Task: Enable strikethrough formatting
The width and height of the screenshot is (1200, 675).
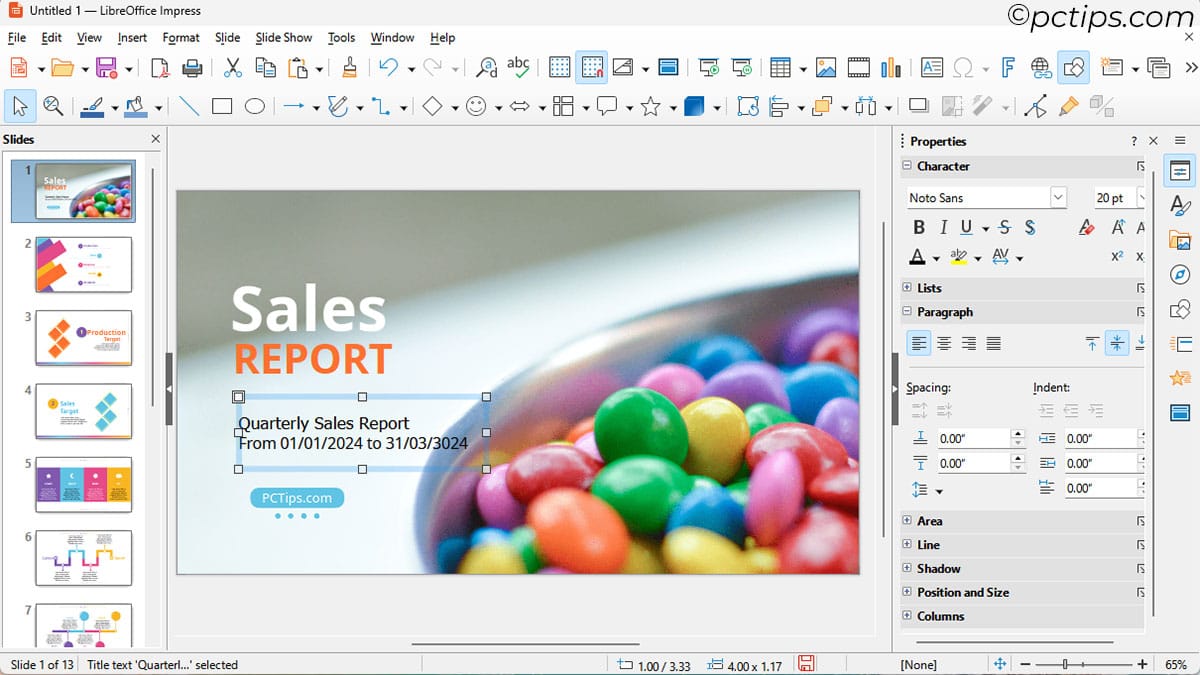Action: [1003, 227]
